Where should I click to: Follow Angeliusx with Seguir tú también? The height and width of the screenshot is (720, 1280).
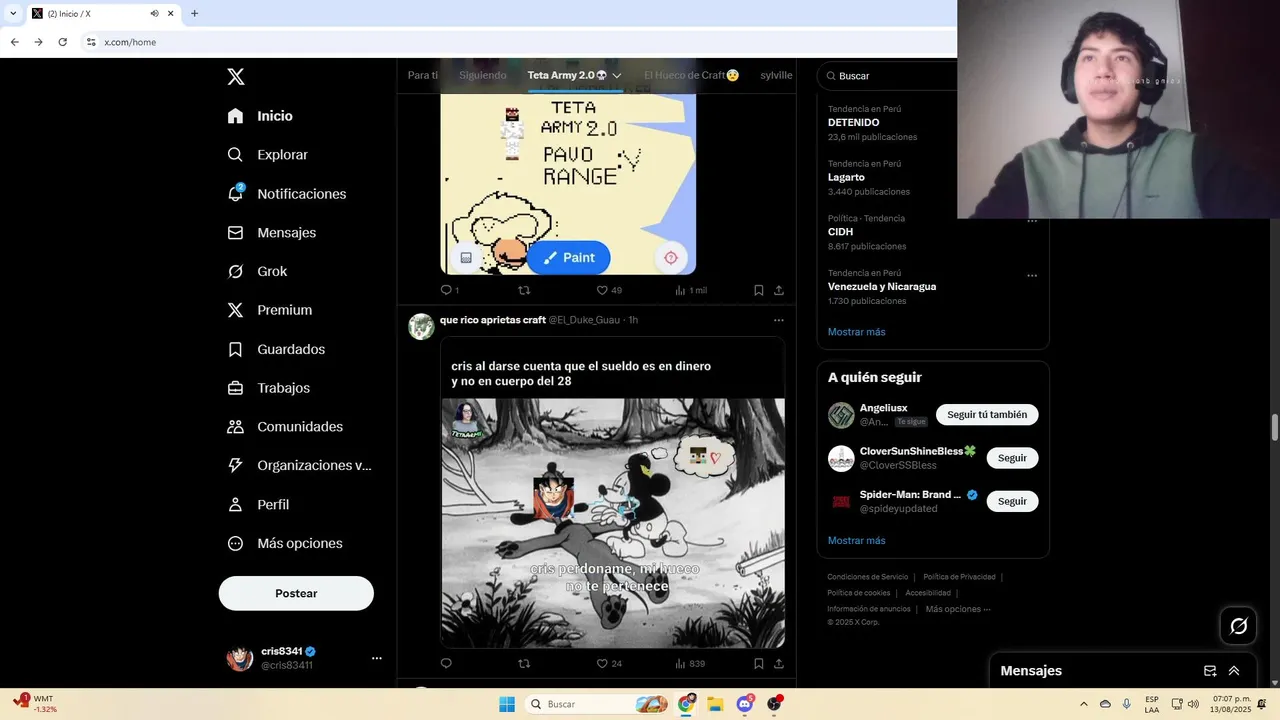tap(987, 415)
